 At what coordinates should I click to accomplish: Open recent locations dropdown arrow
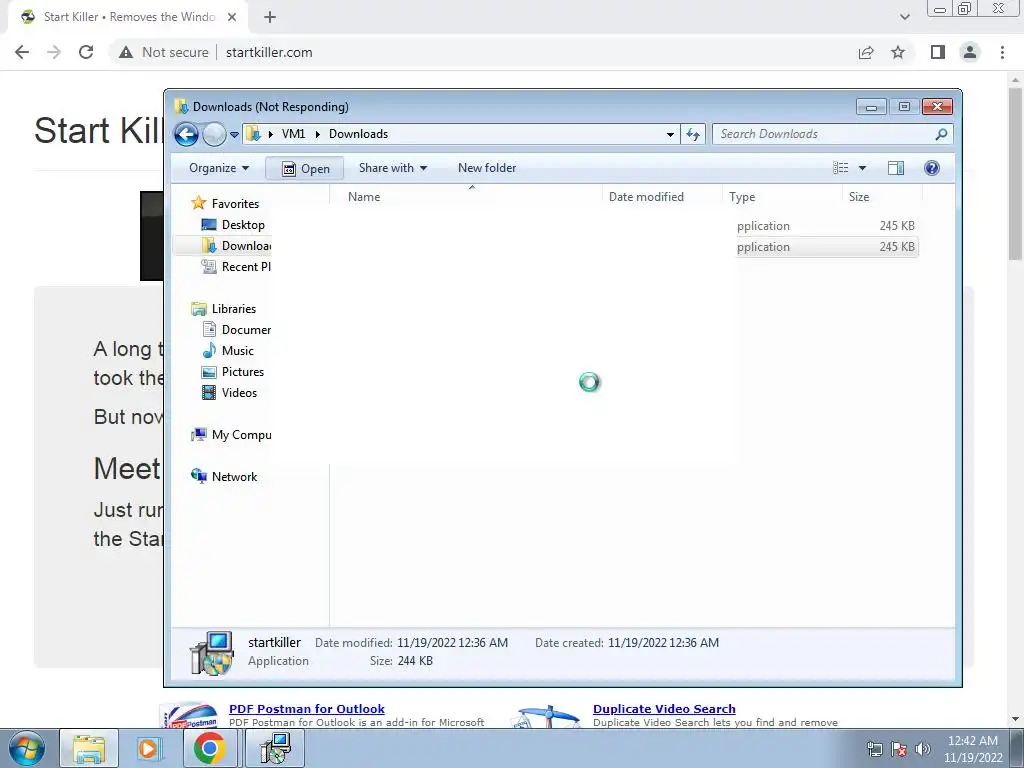(234, 135)
